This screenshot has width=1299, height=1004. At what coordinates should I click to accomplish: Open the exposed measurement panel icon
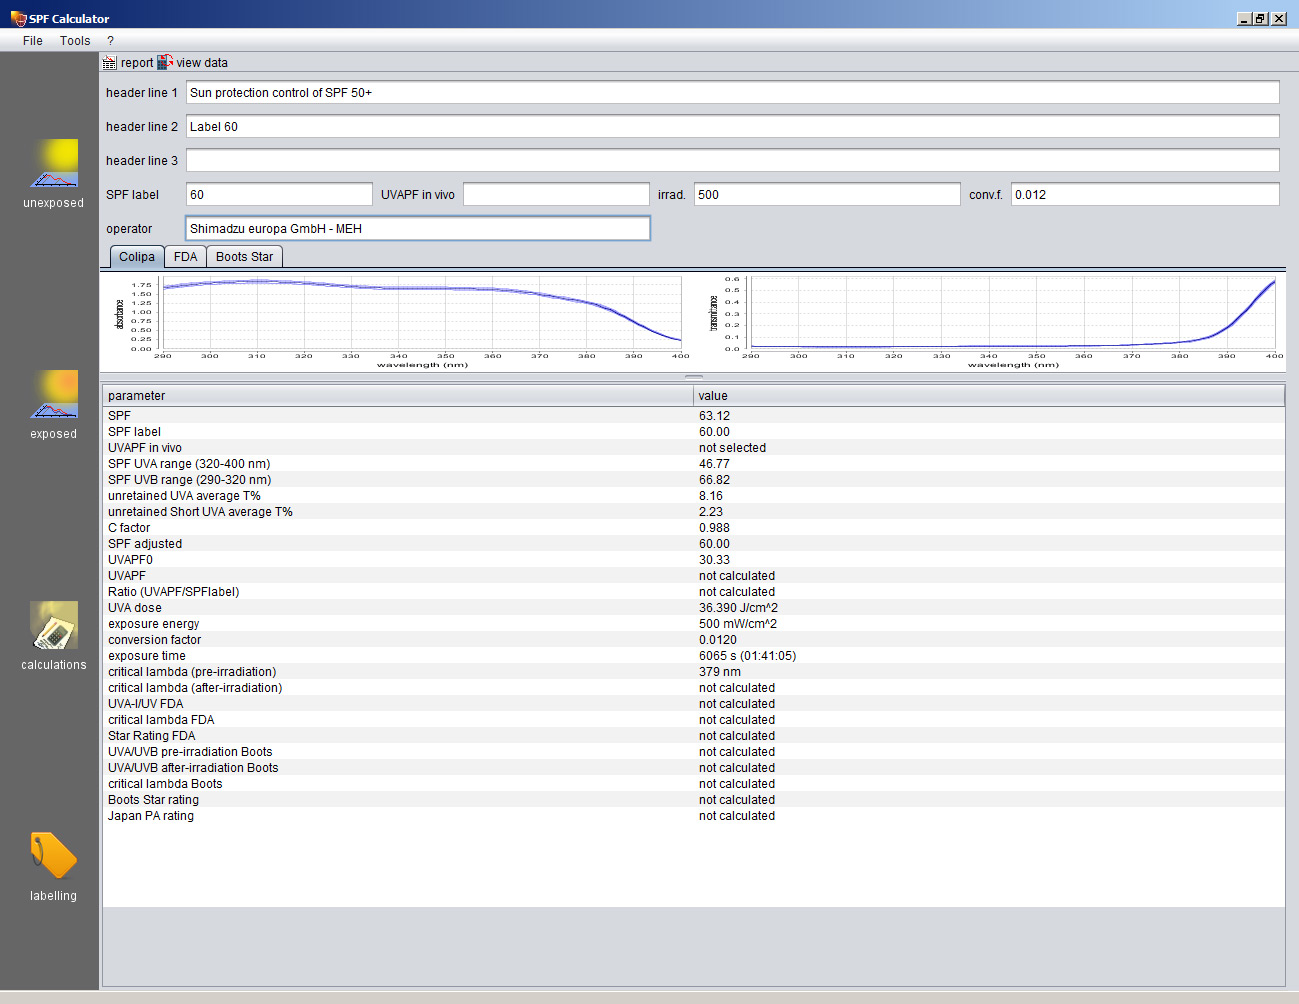click(54, 395)
